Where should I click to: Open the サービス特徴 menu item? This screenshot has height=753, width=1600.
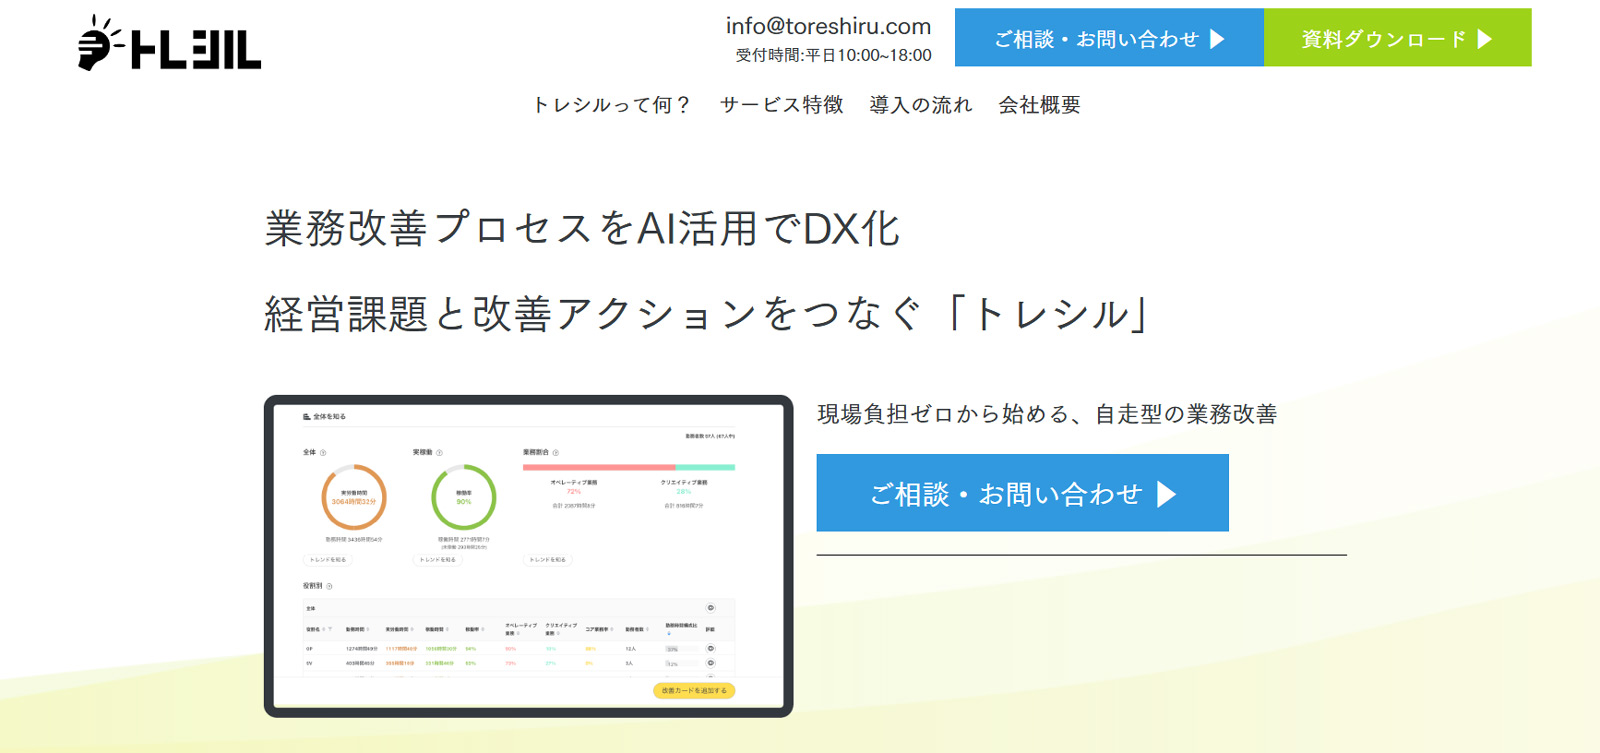click(x=782, y=105)
